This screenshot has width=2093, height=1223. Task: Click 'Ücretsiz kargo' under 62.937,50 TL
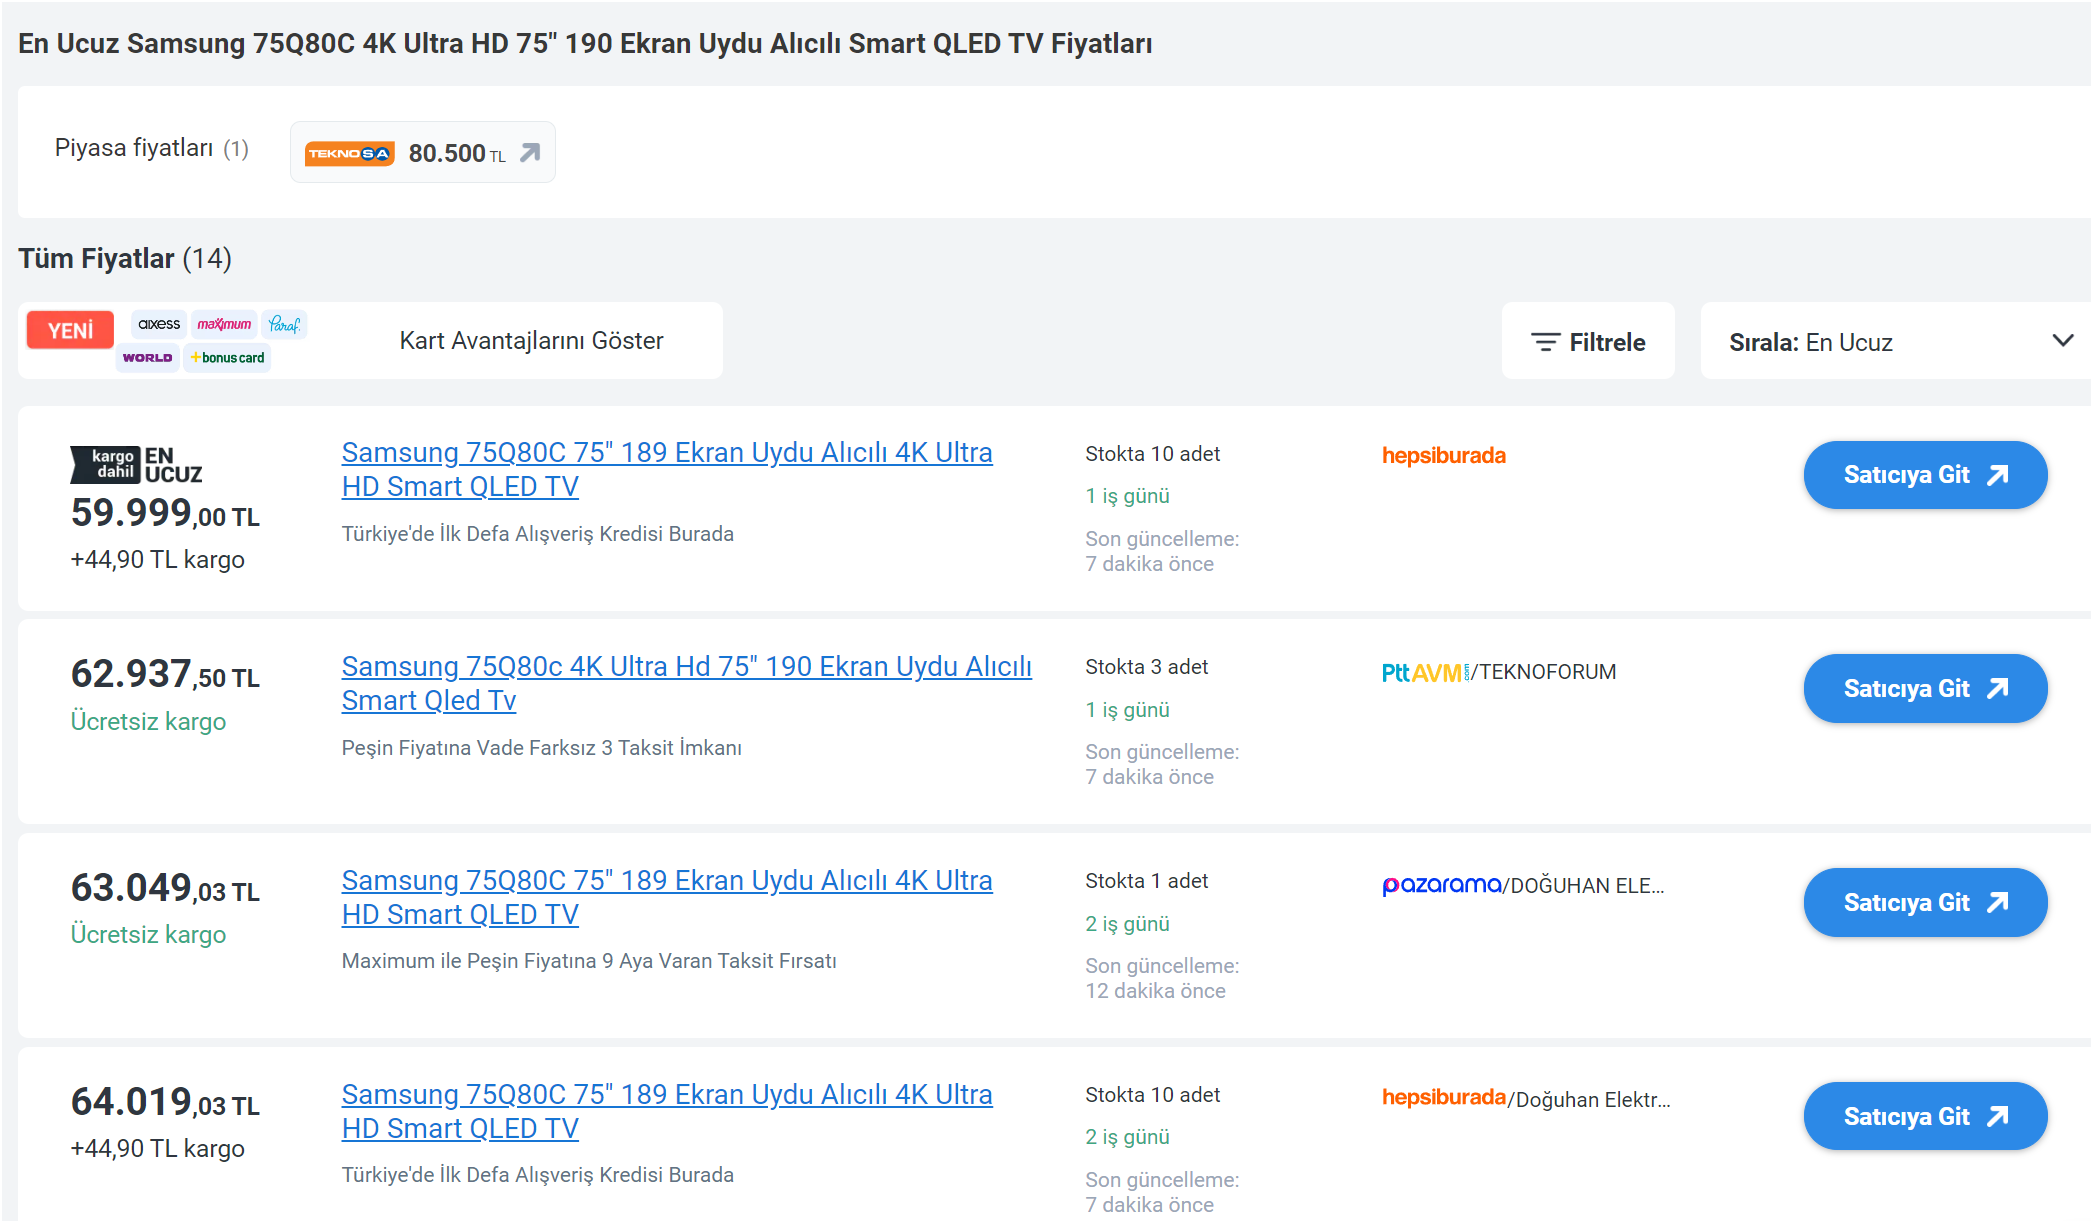148,721
